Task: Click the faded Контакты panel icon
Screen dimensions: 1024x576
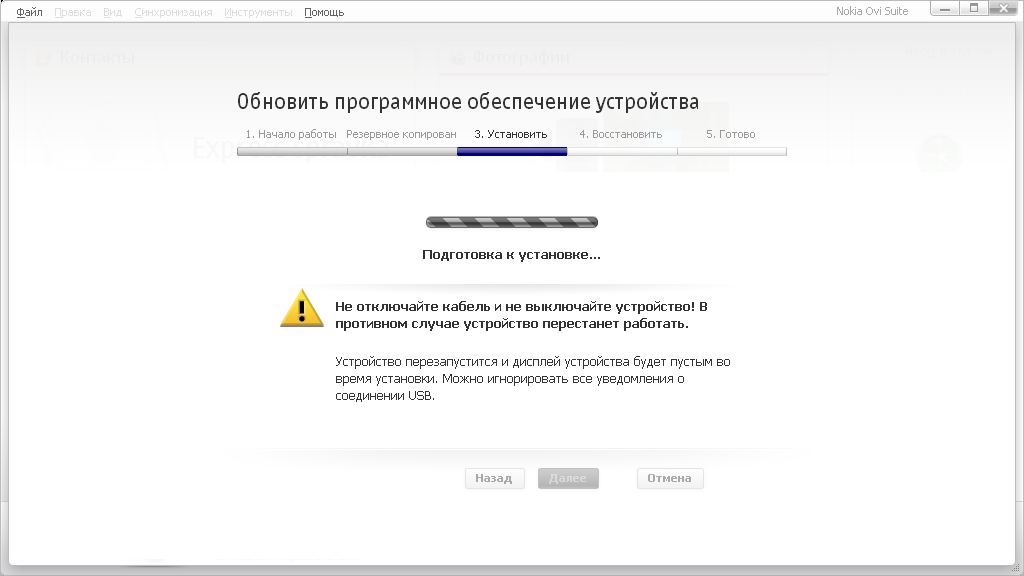Action: 42,59
